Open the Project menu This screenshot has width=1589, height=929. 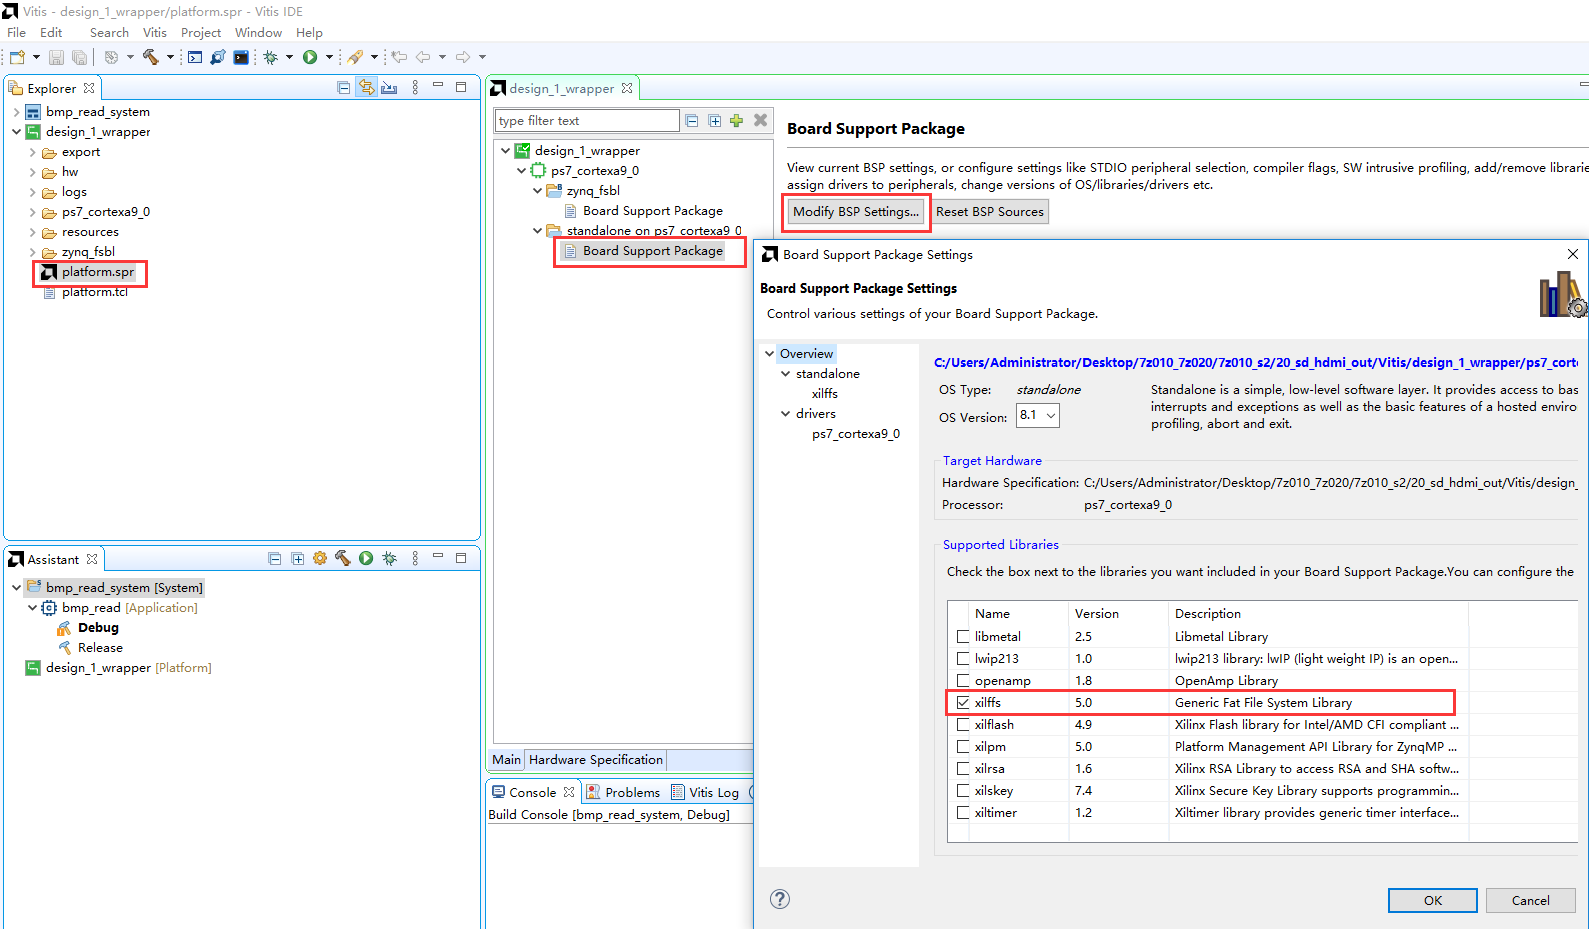click(x=201, y=33)
